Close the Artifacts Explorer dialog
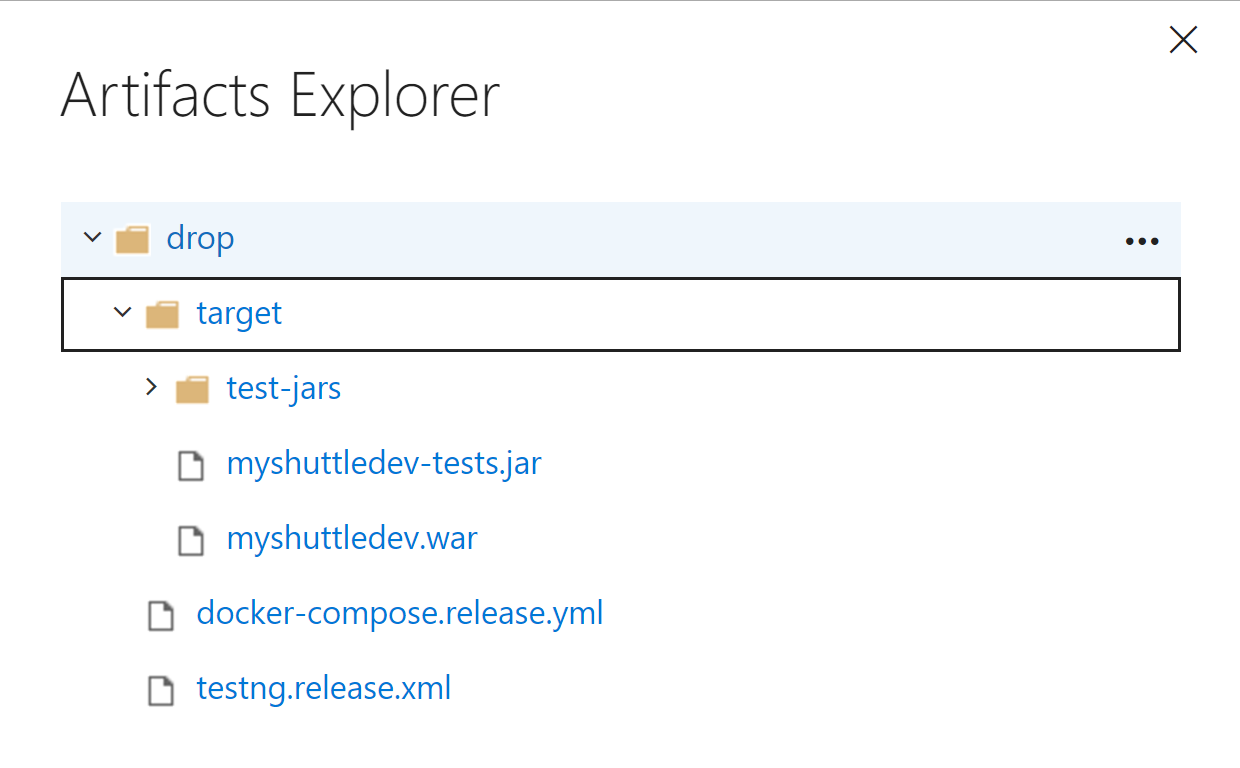The width and height of the screenshot is (1240, 768). (1183, 39)
